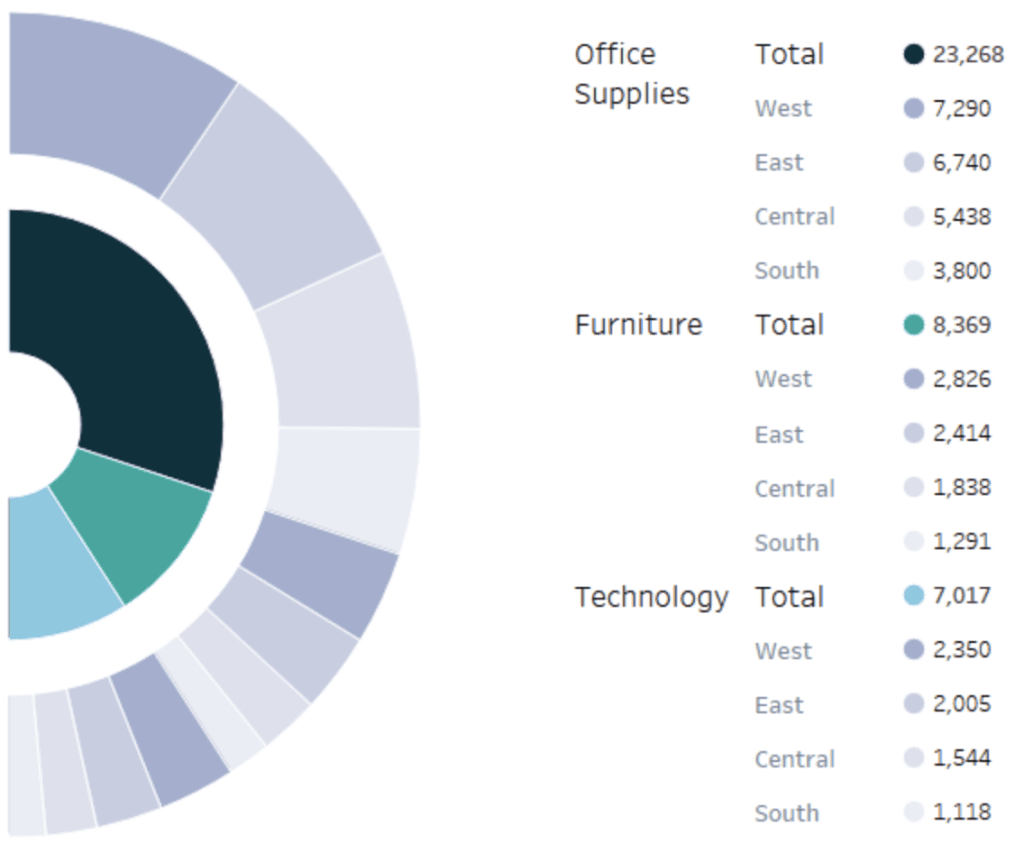1024x853 pixels.
Task: Select the Office Supplies category label
Action: tap(632, 74)
